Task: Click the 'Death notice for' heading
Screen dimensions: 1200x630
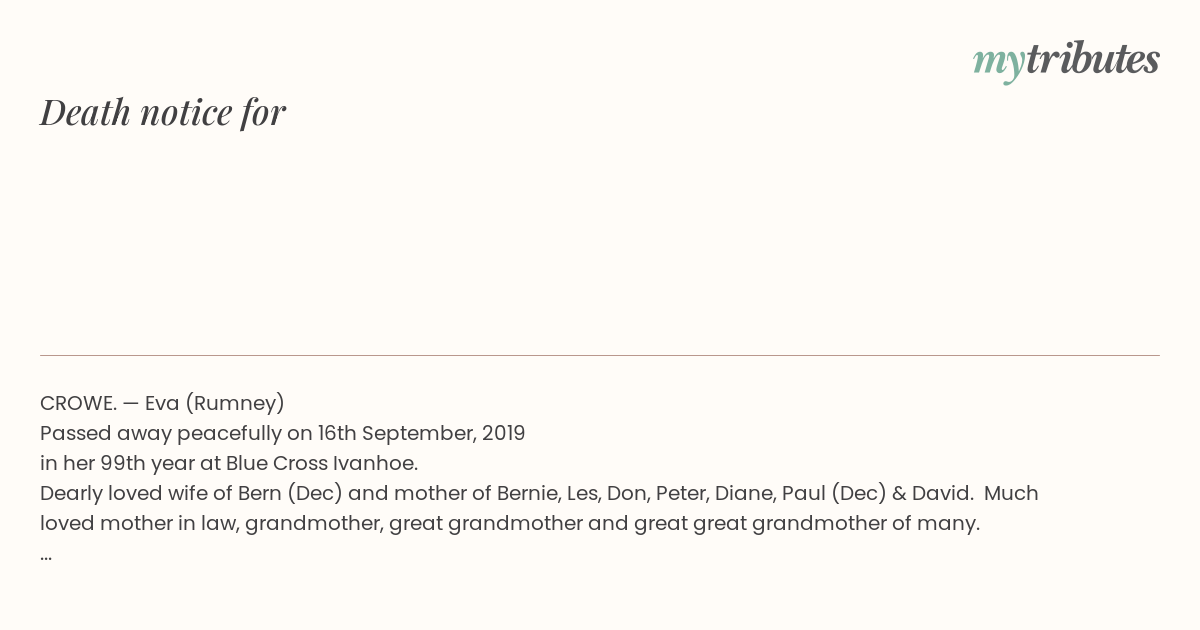Action: coord(163,112)
